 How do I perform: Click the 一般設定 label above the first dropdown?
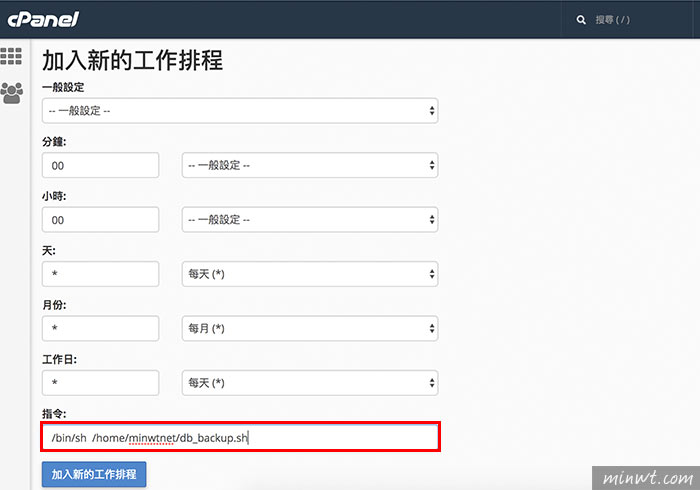pos(63,87)
